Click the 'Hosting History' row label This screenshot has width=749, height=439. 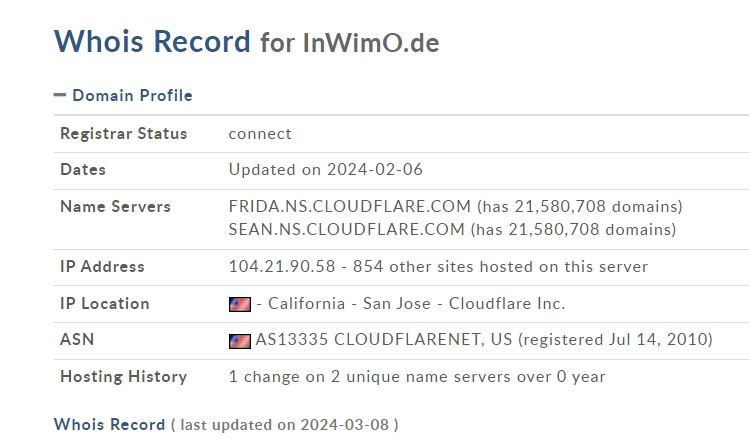tap(123, 376)
